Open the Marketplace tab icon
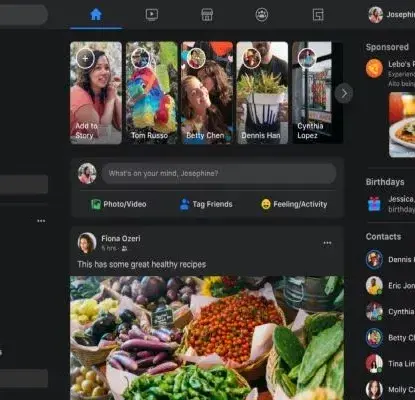The width and height of the screenshot is (415, 400). 207,15
